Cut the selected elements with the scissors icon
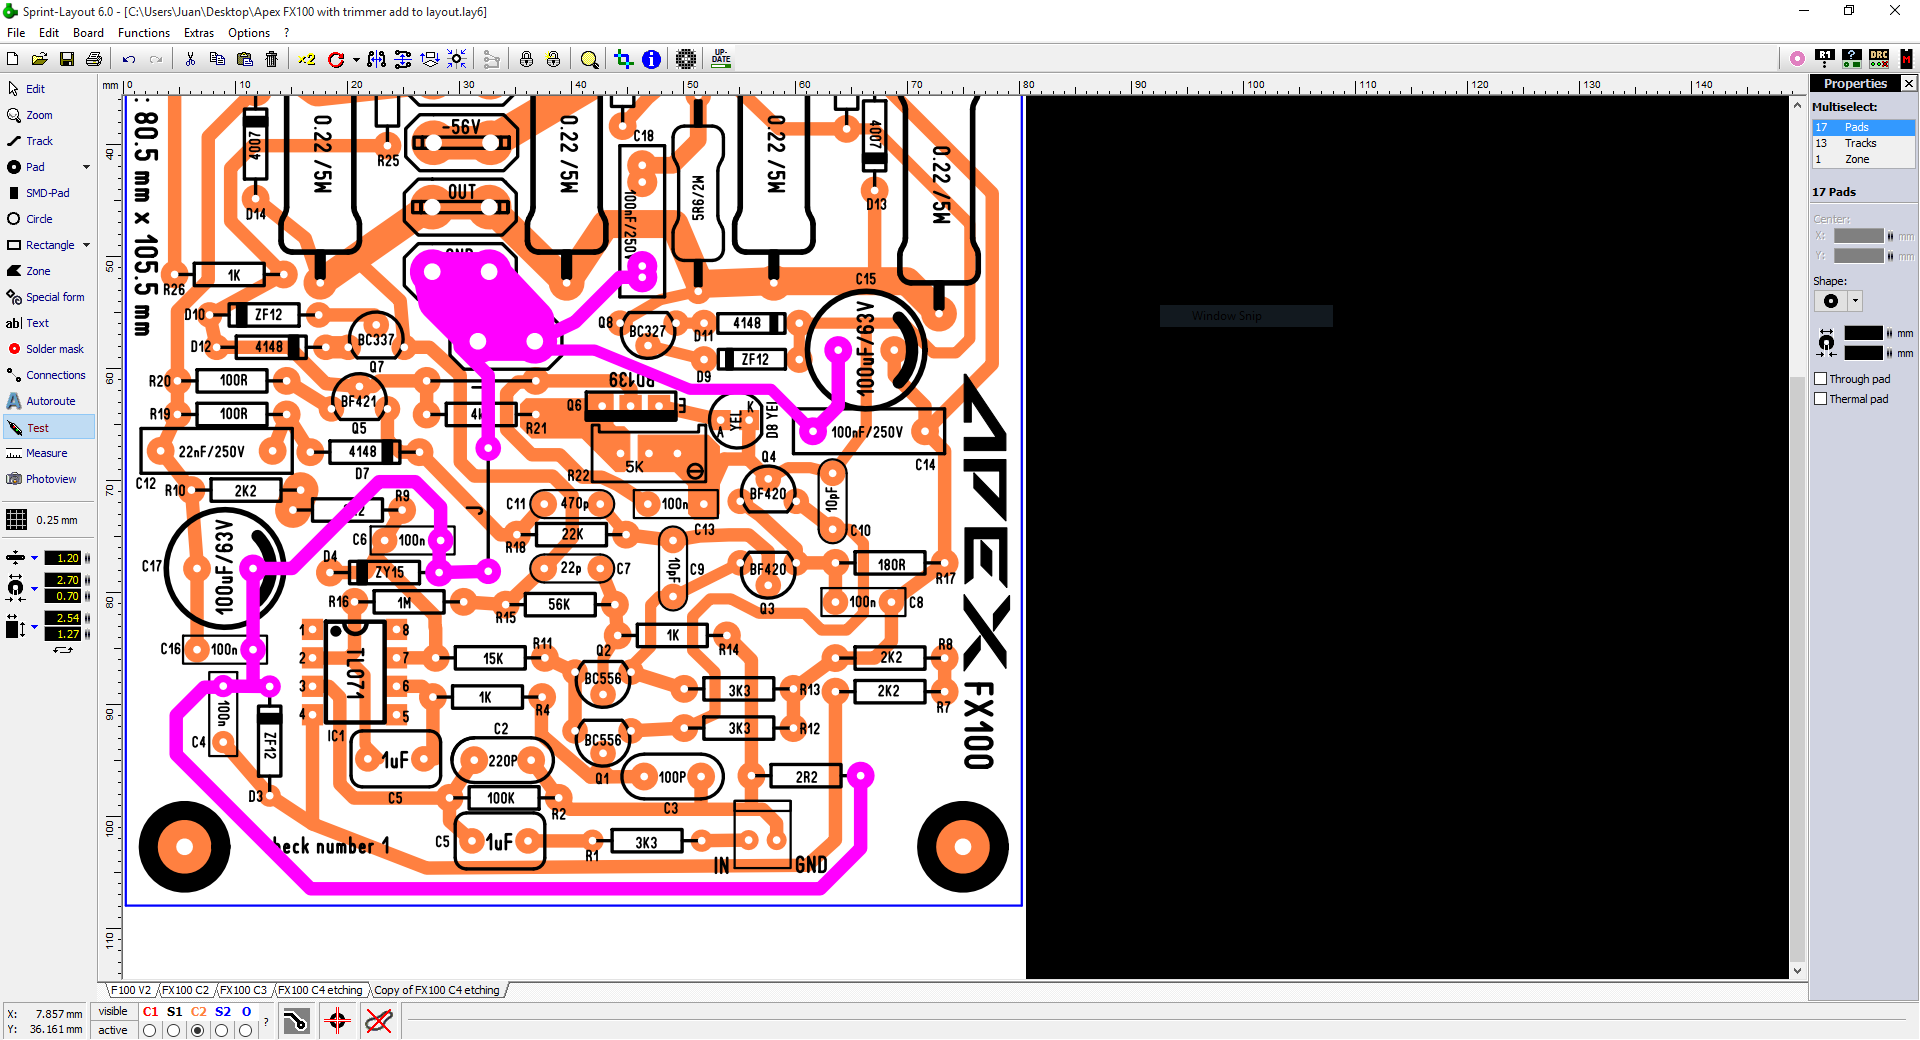1920x1040 pixels. point(190,60)
